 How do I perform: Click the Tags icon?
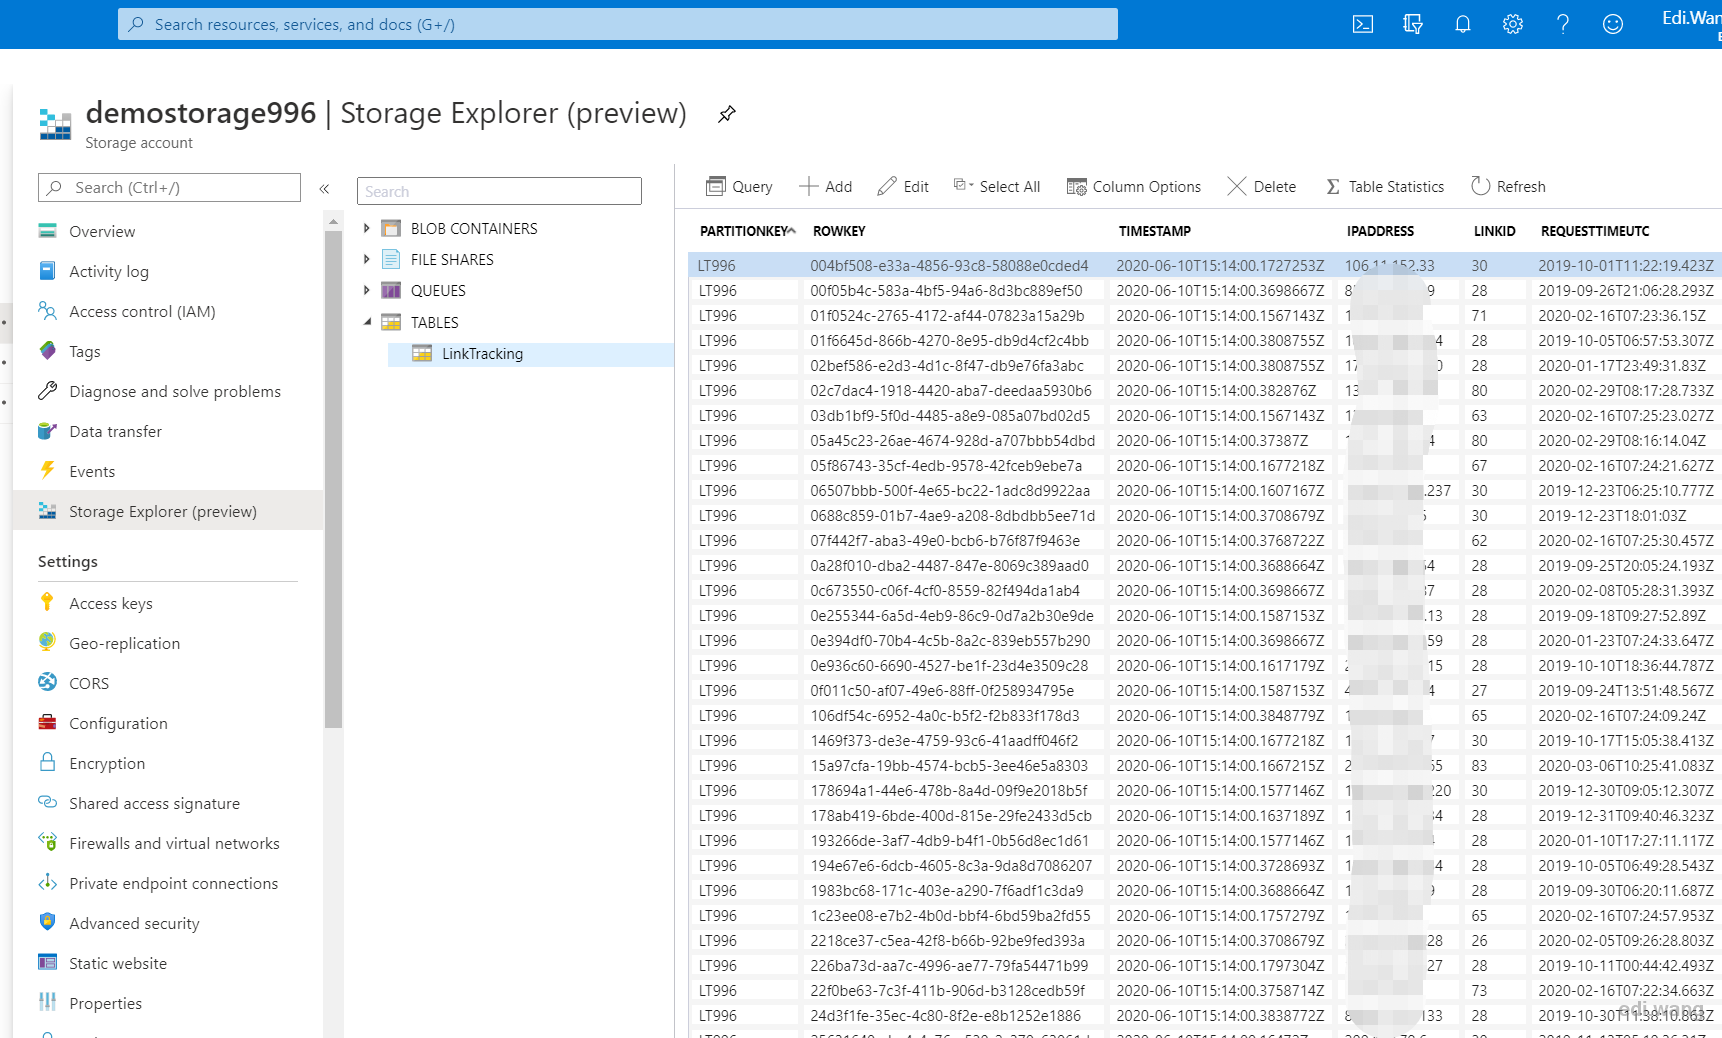coord(47,351)
